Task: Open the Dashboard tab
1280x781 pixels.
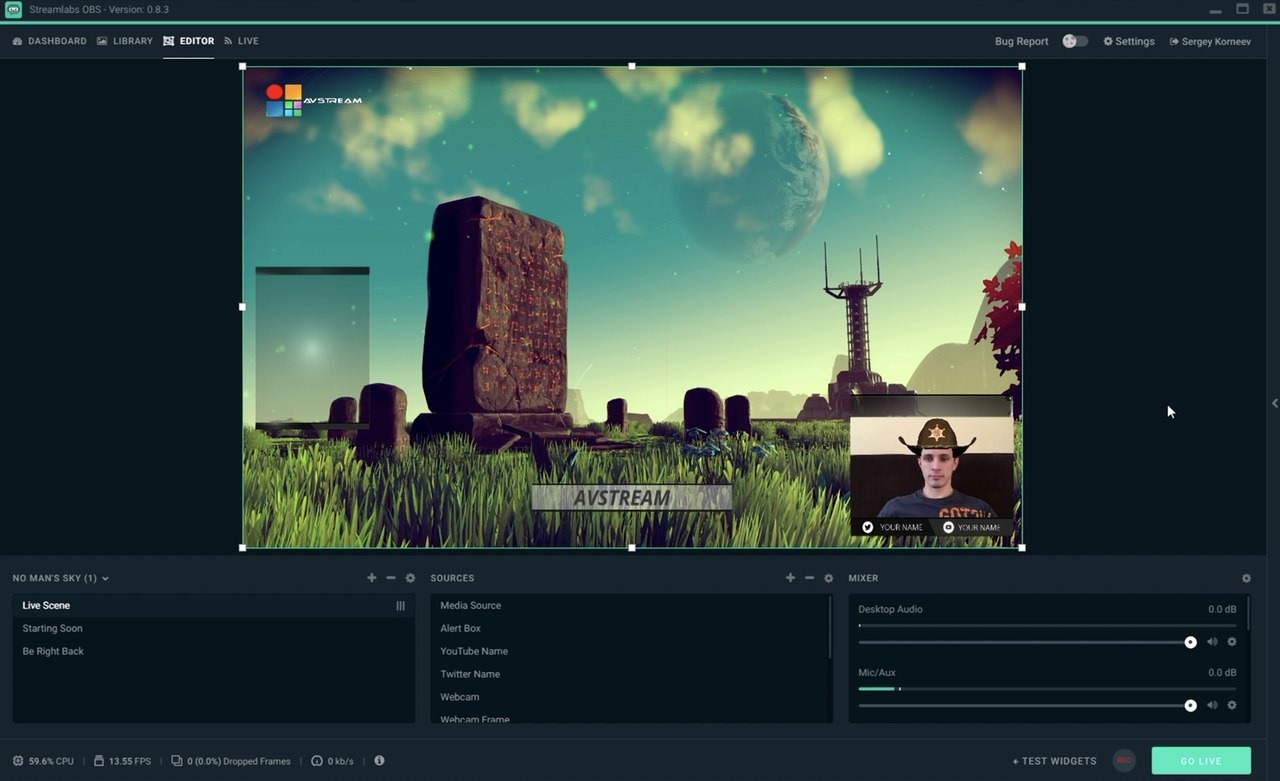Action: tap(49, 41)
